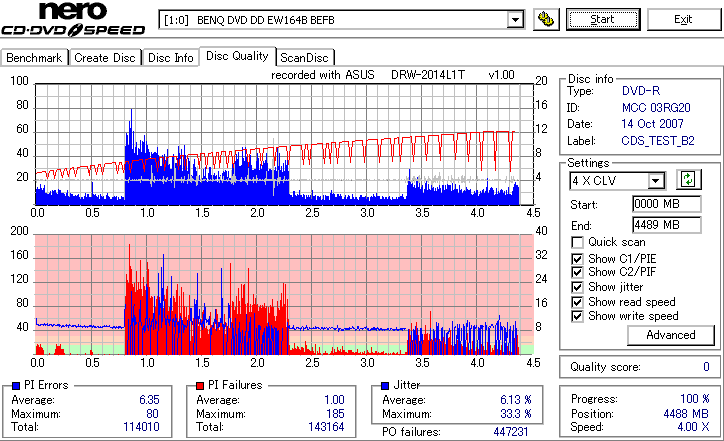Click the End position field 4489 MB
The height and width of the screenshot is (441, 724).
pos(666,225)
